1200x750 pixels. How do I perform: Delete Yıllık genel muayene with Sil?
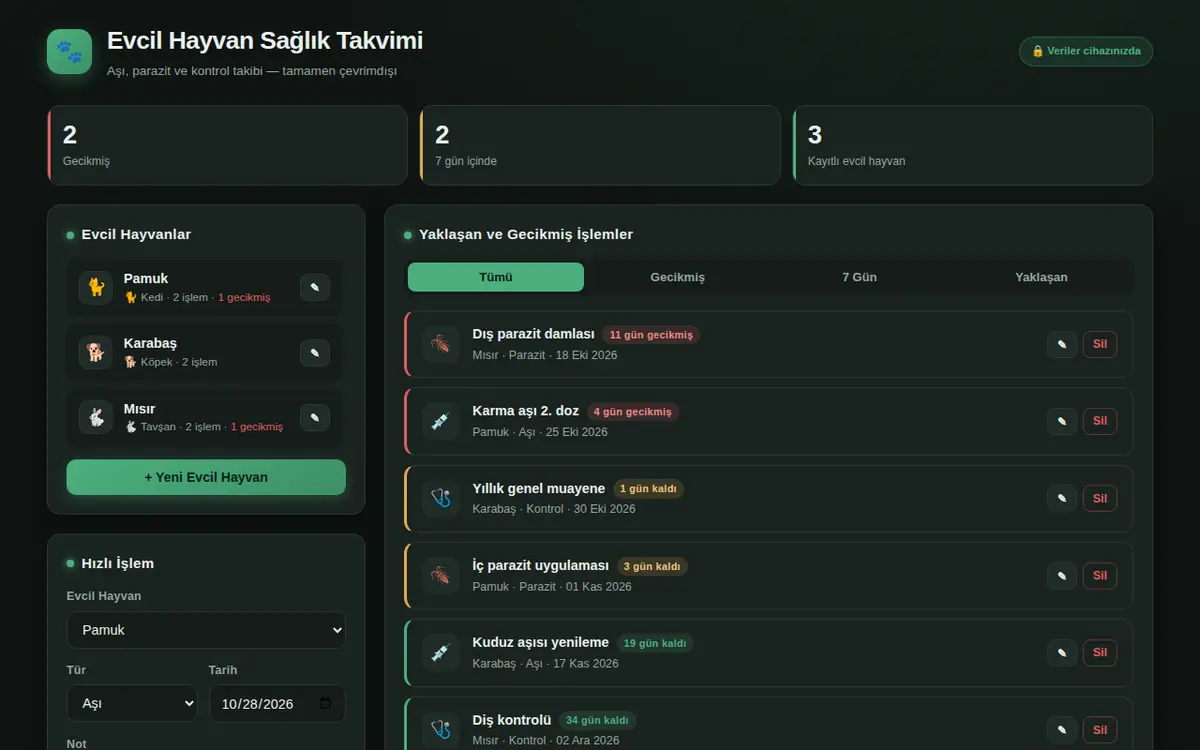[x=1100, y=498]
